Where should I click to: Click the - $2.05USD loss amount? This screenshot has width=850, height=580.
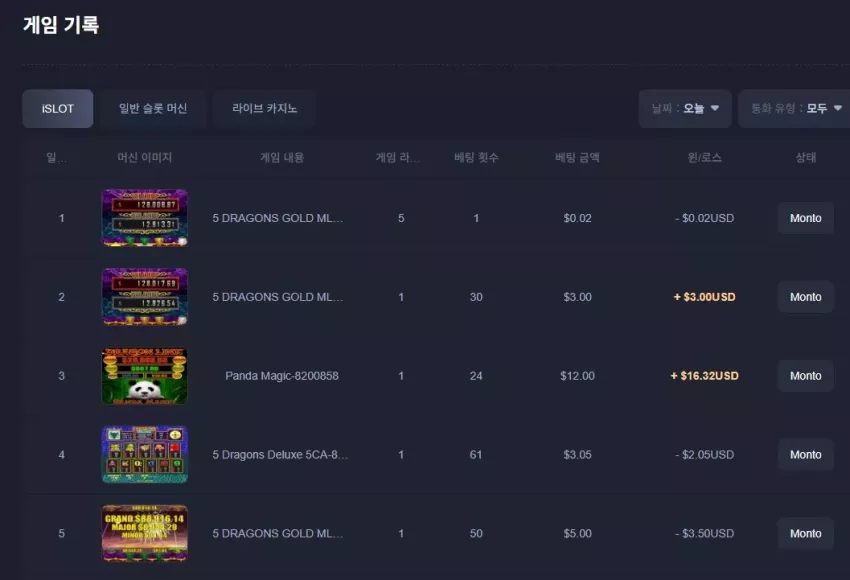tap(704, 455)
